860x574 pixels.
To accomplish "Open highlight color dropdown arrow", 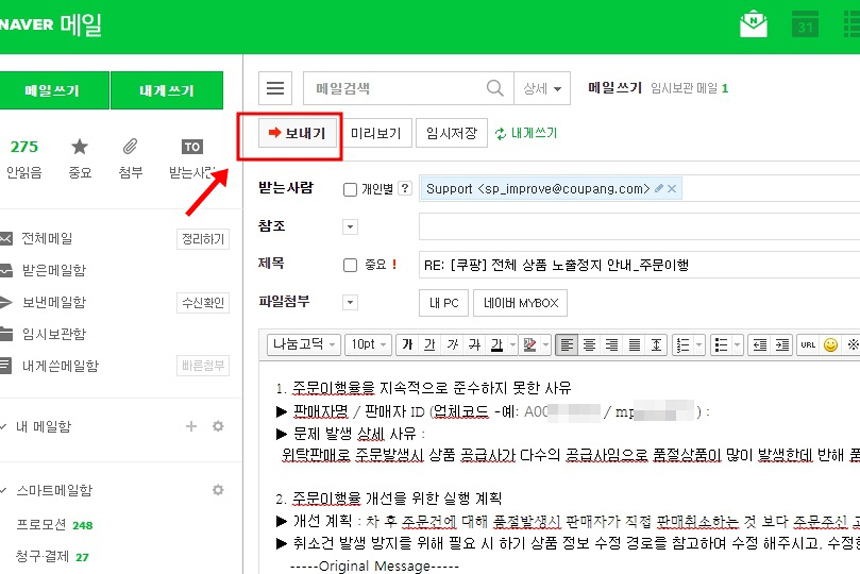I will coord(546,345).
